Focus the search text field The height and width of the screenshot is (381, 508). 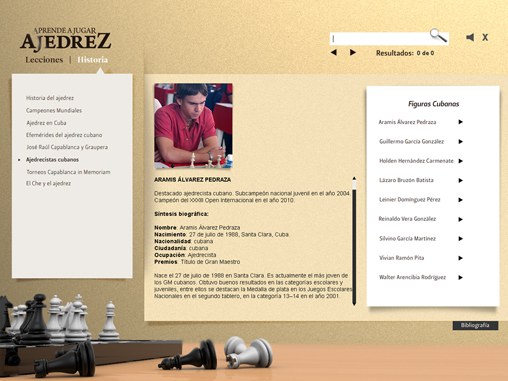coord(380,39)
